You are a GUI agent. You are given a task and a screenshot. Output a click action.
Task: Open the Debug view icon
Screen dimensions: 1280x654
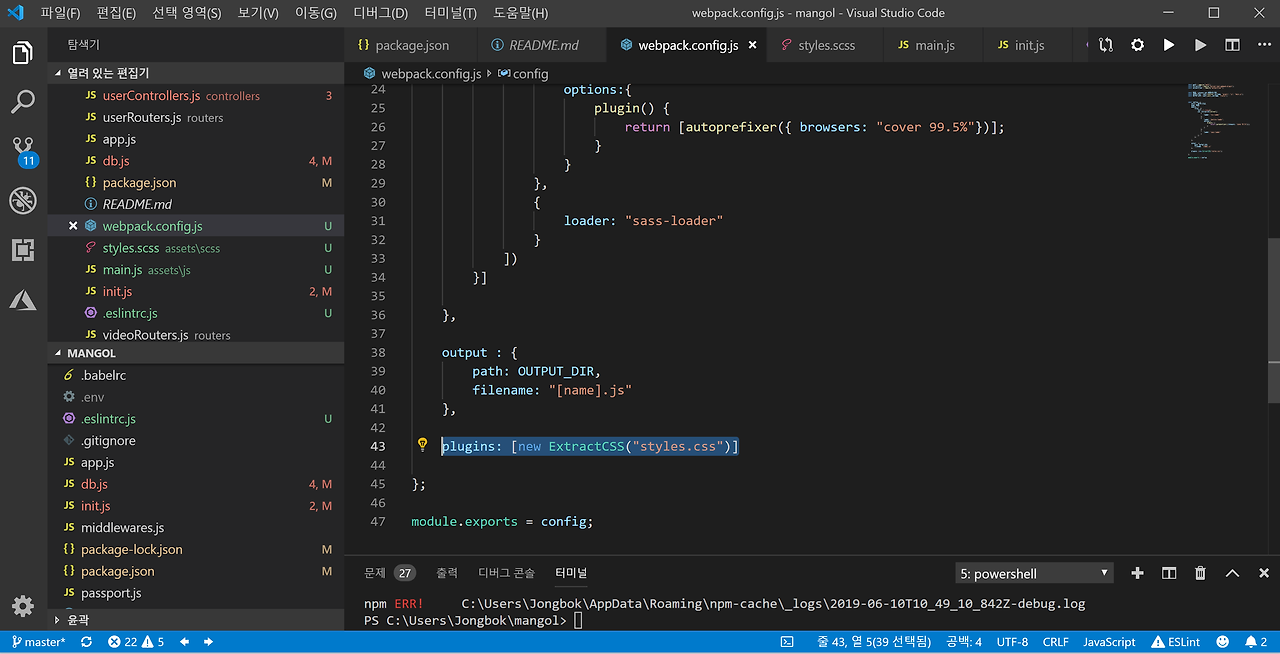click(x=23, y=200)
